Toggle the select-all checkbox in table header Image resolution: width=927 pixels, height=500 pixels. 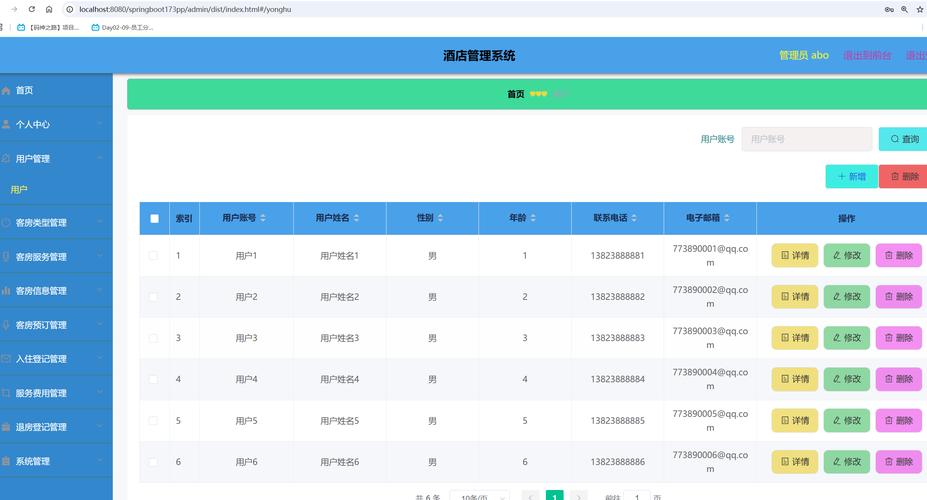point(154,218)
